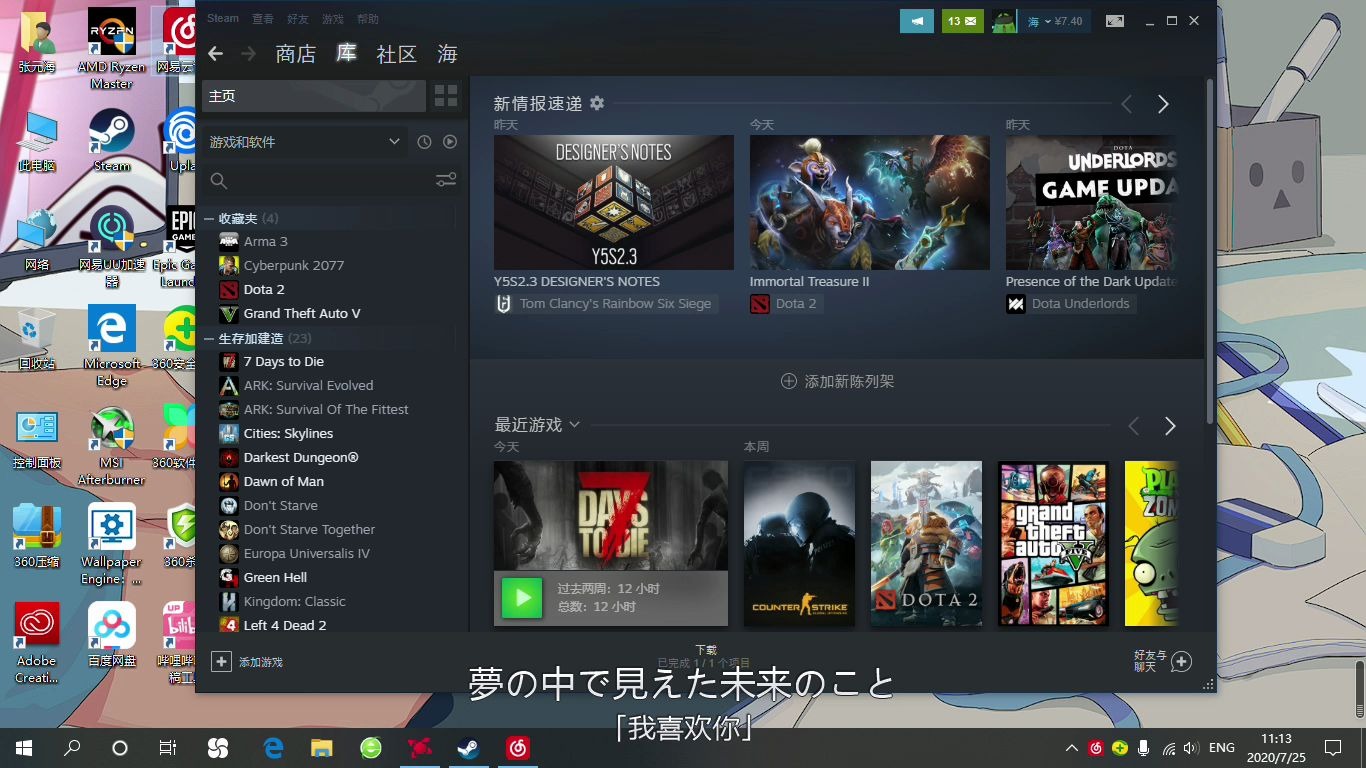Open 好友与聊天 friends chat button
The width and height of the screenshot is (1366, 768).
tap(1162, 661)
